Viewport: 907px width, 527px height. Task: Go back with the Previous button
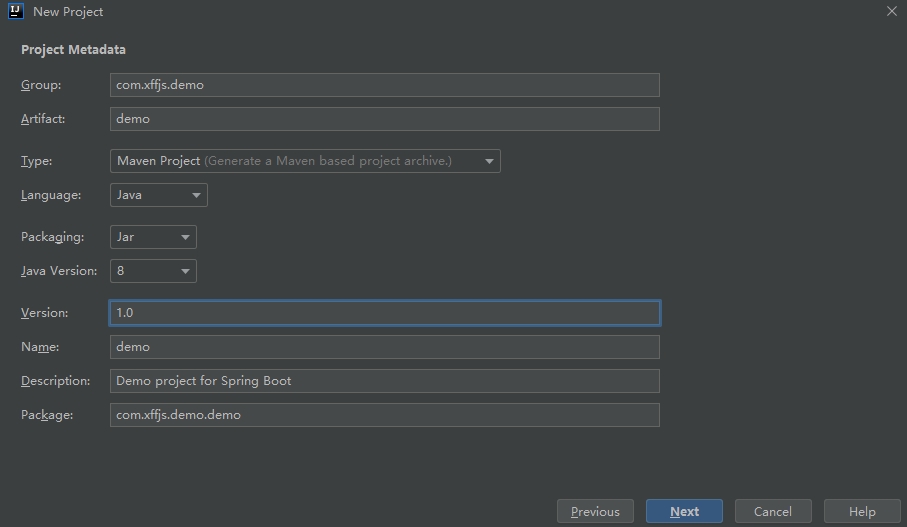[595, 512]
